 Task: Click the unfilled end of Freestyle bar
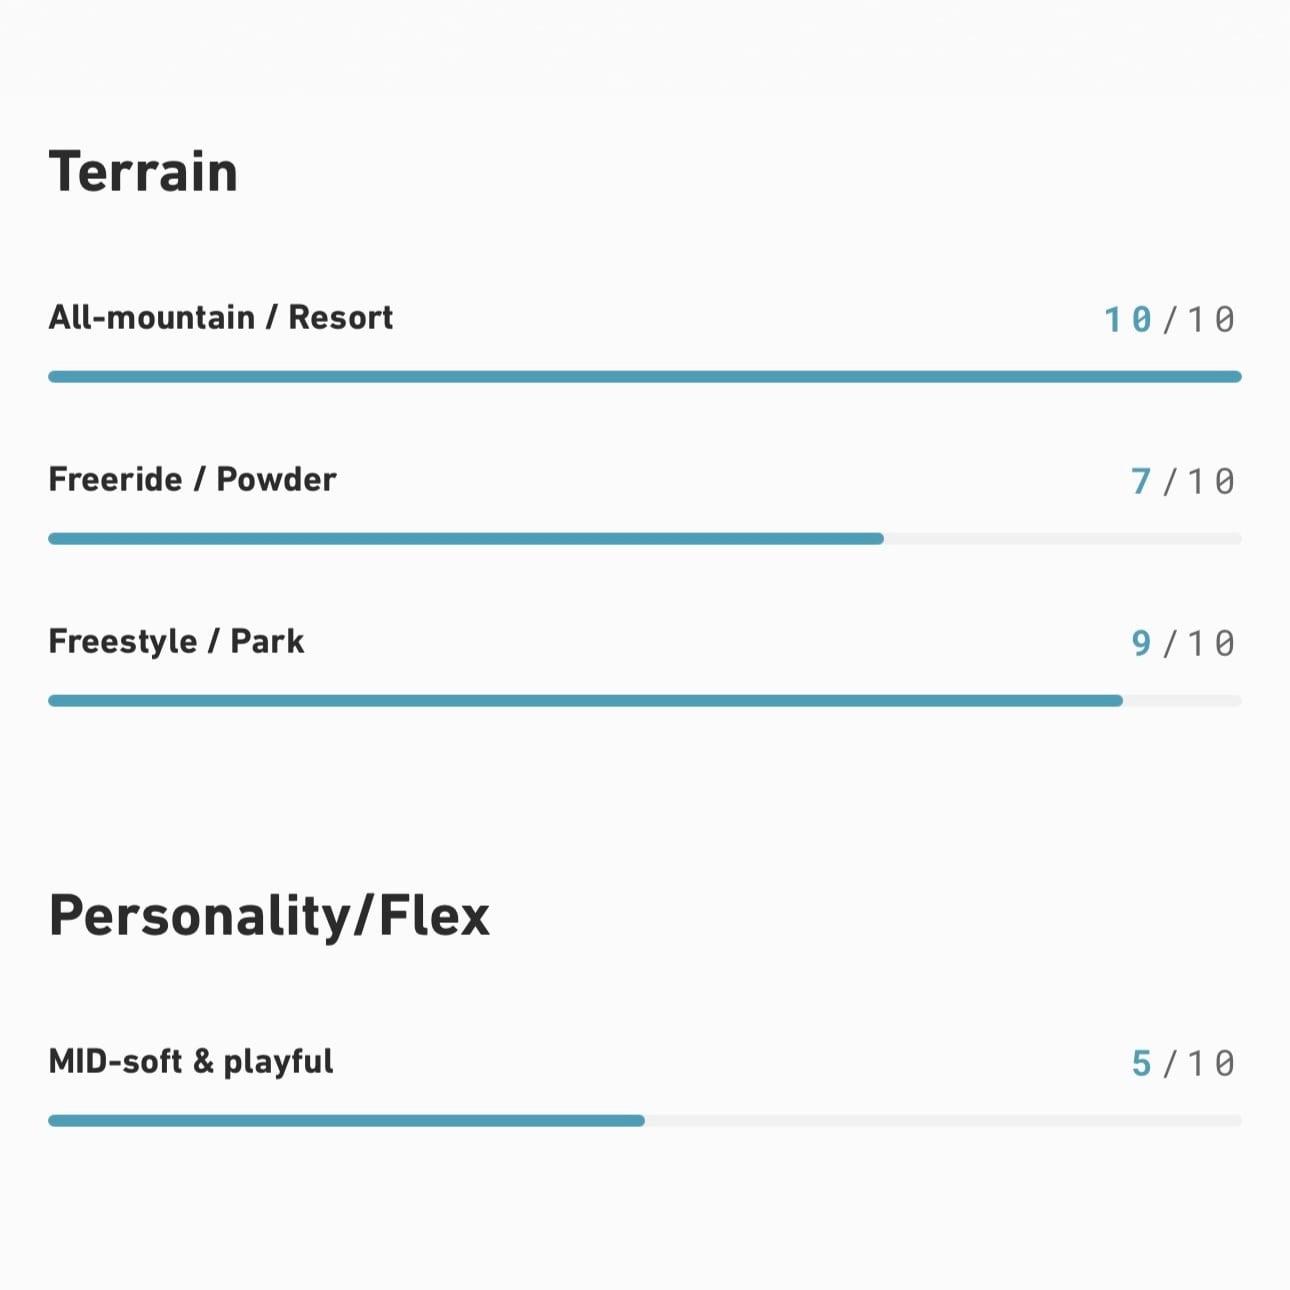tap(1183, 701)
